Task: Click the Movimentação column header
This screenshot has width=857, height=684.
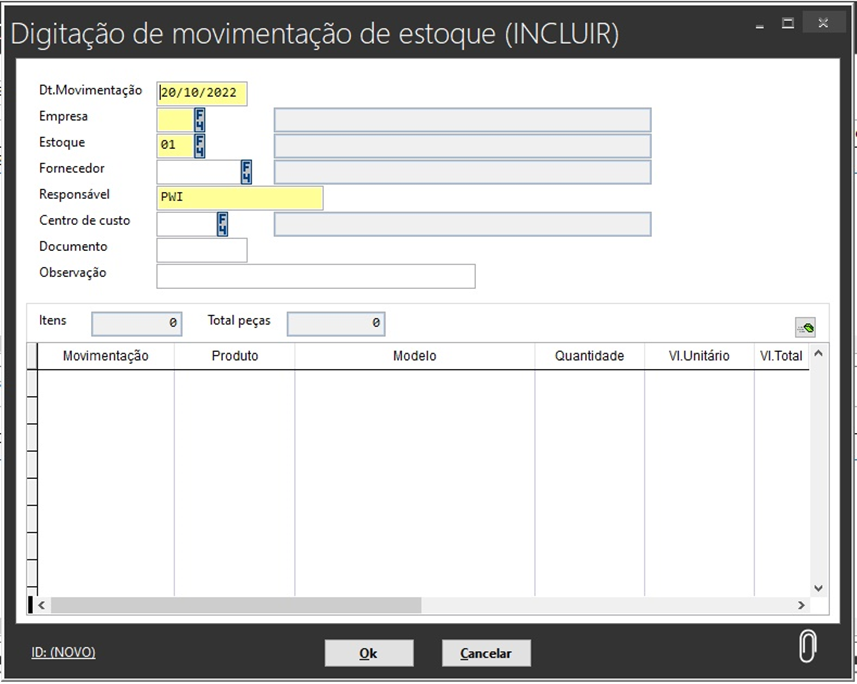Action: (x=106, y=356)
